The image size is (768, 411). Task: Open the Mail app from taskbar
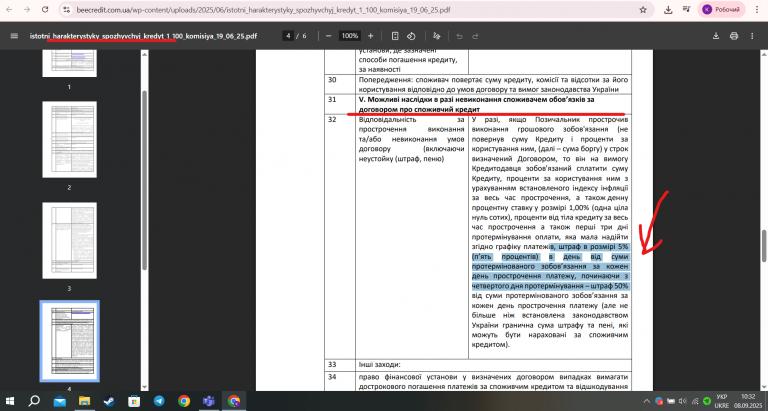(x=60, y=401)
